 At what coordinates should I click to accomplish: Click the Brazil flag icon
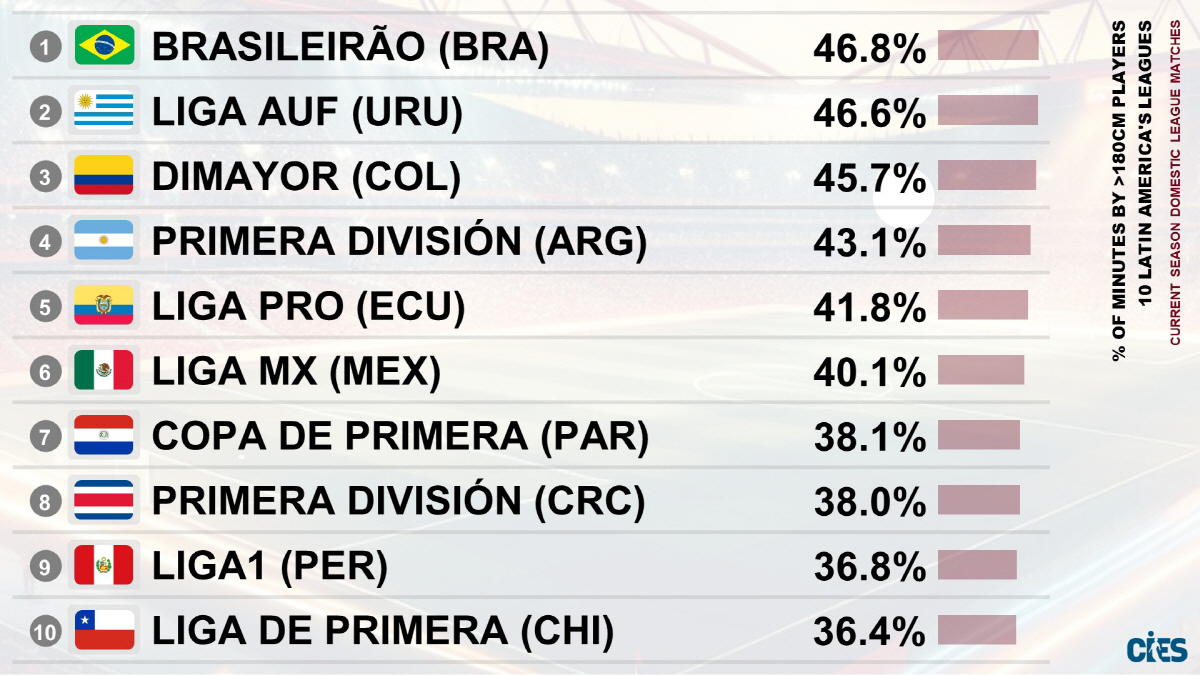pos(104,46)
